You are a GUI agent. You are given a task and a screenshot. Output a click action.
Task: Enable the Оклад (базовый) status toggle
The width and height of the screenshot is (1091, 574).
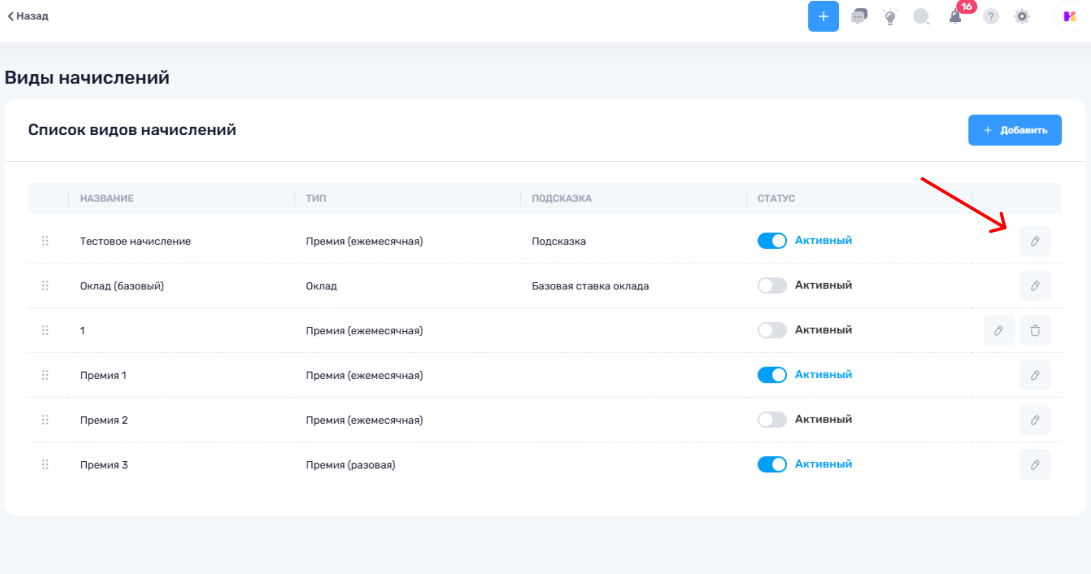pyautogui.click(x=772, y=286)
